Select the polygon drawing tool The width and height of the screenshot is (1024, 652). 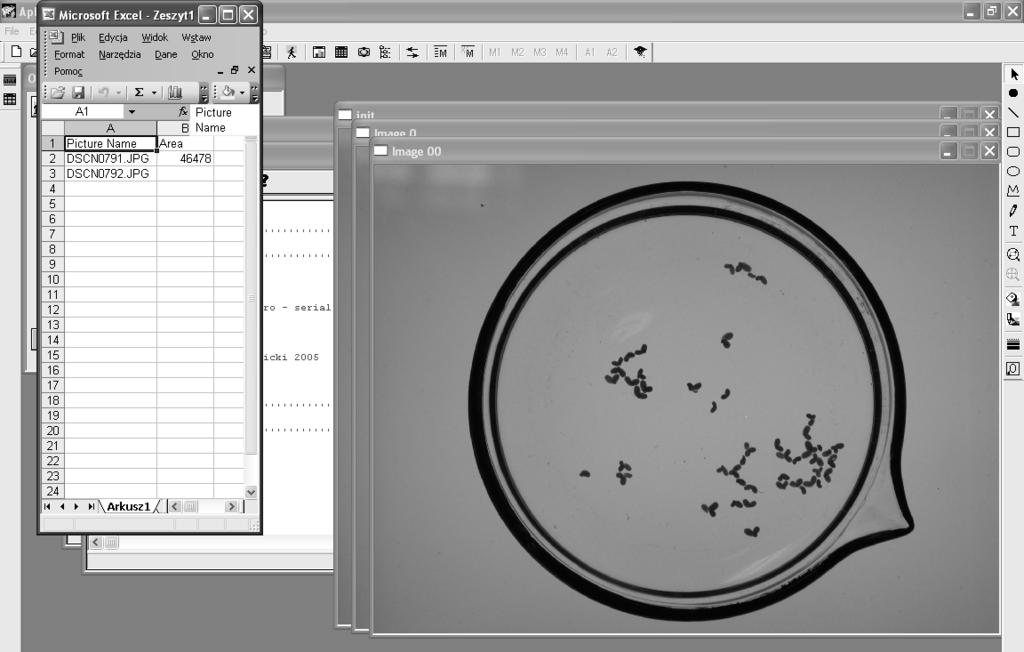click(1014, 191)
